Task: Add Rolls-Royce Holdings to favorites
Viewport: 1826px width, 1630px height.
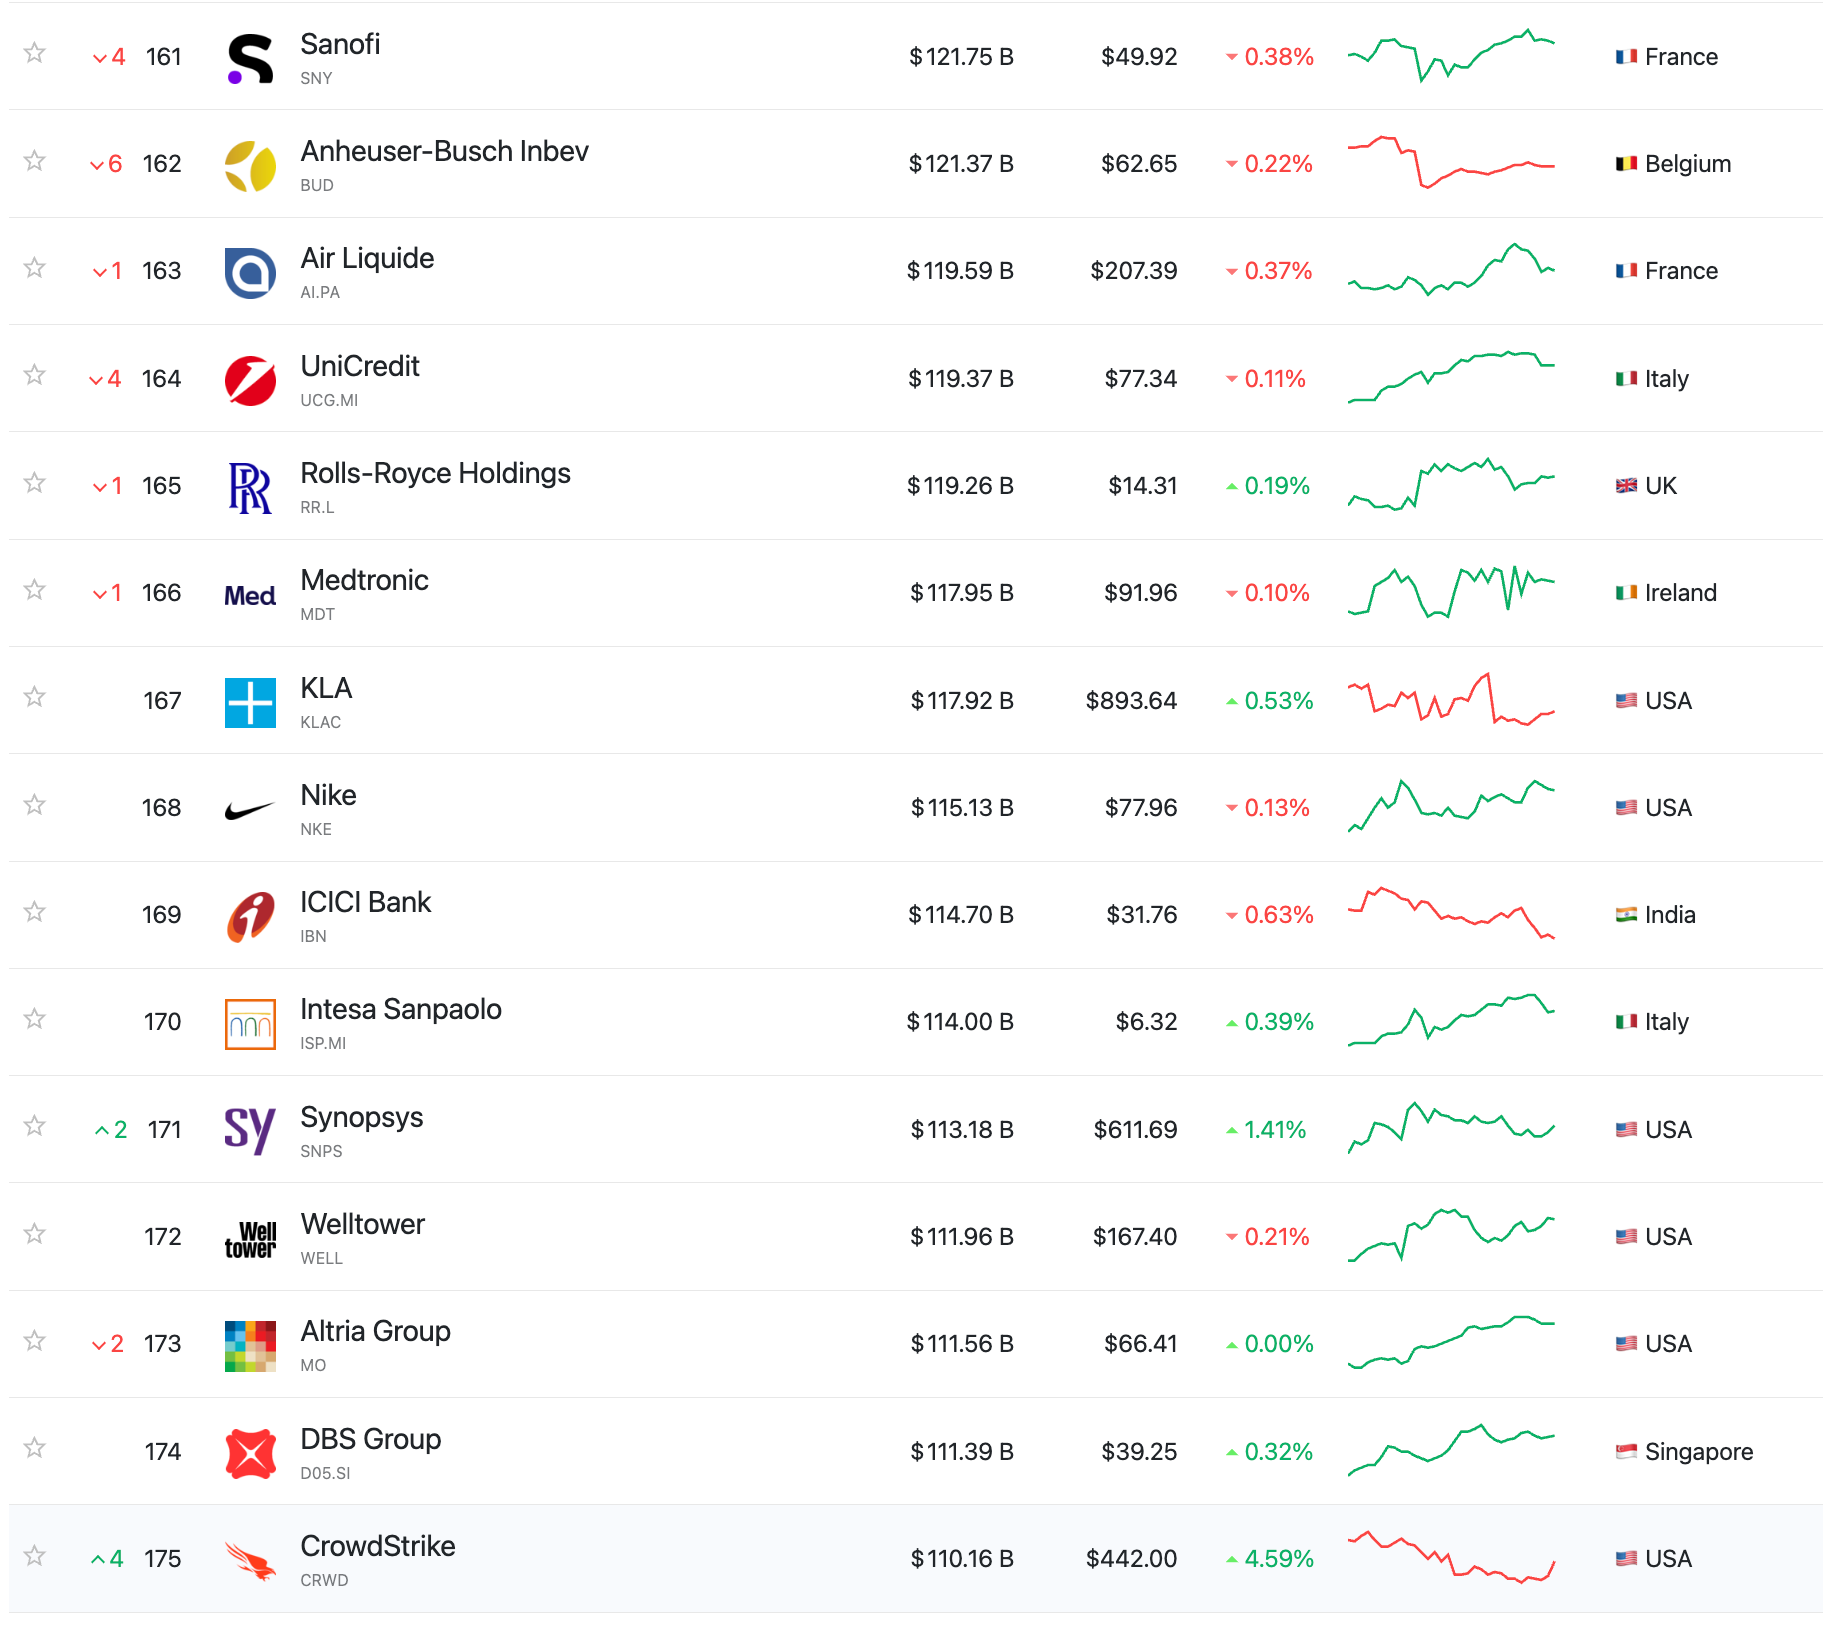Action: (35, 482)
